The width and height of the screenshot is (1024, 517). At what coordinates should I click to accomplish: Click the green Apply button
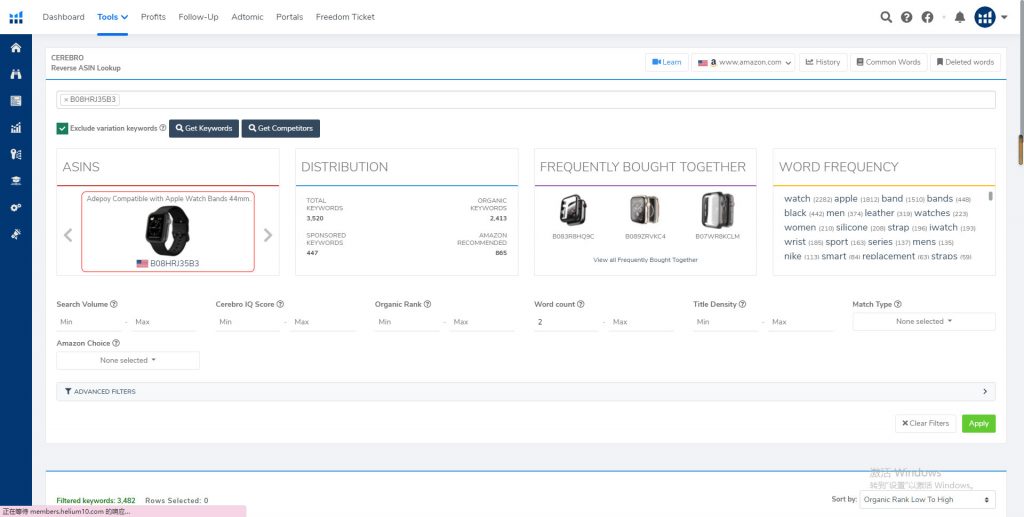coord(978,423)
